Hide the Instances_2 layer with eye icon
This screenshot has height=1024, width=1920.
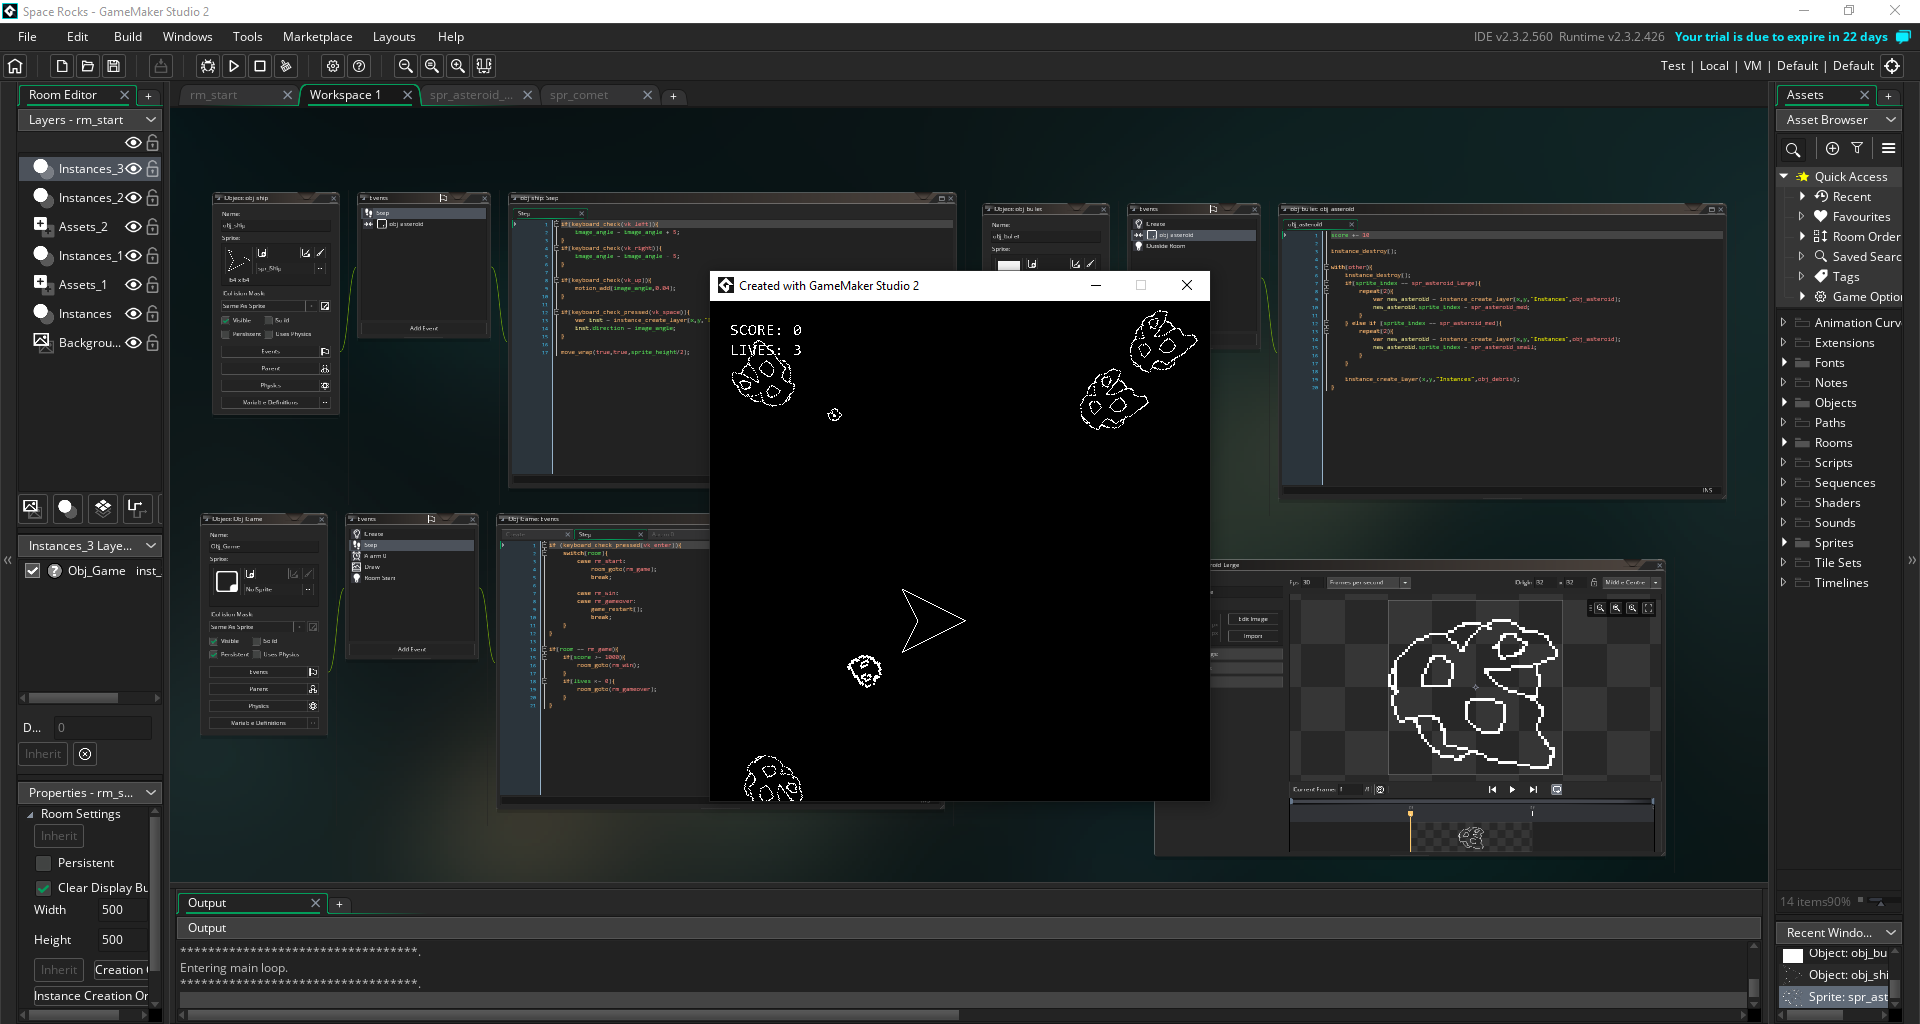tap(133, 198)
